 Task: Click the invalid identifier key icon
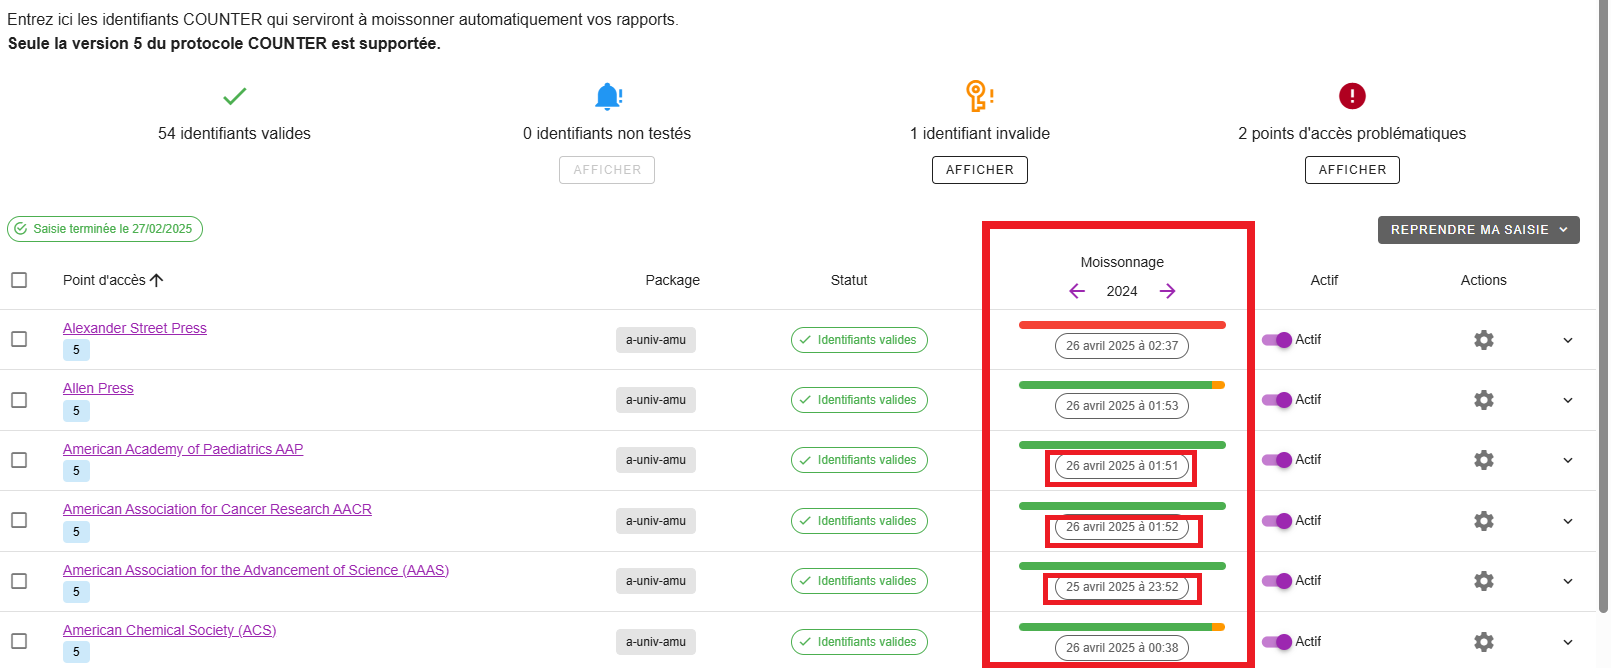coord(979,96)
